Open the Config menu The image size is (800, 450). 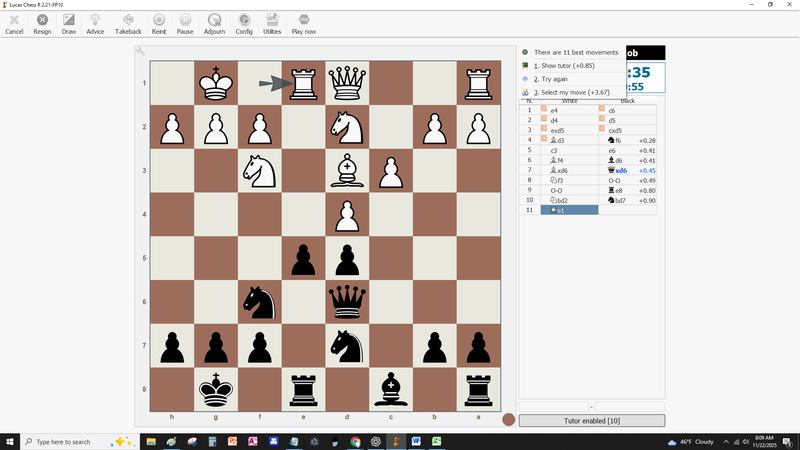pos(244,24)
